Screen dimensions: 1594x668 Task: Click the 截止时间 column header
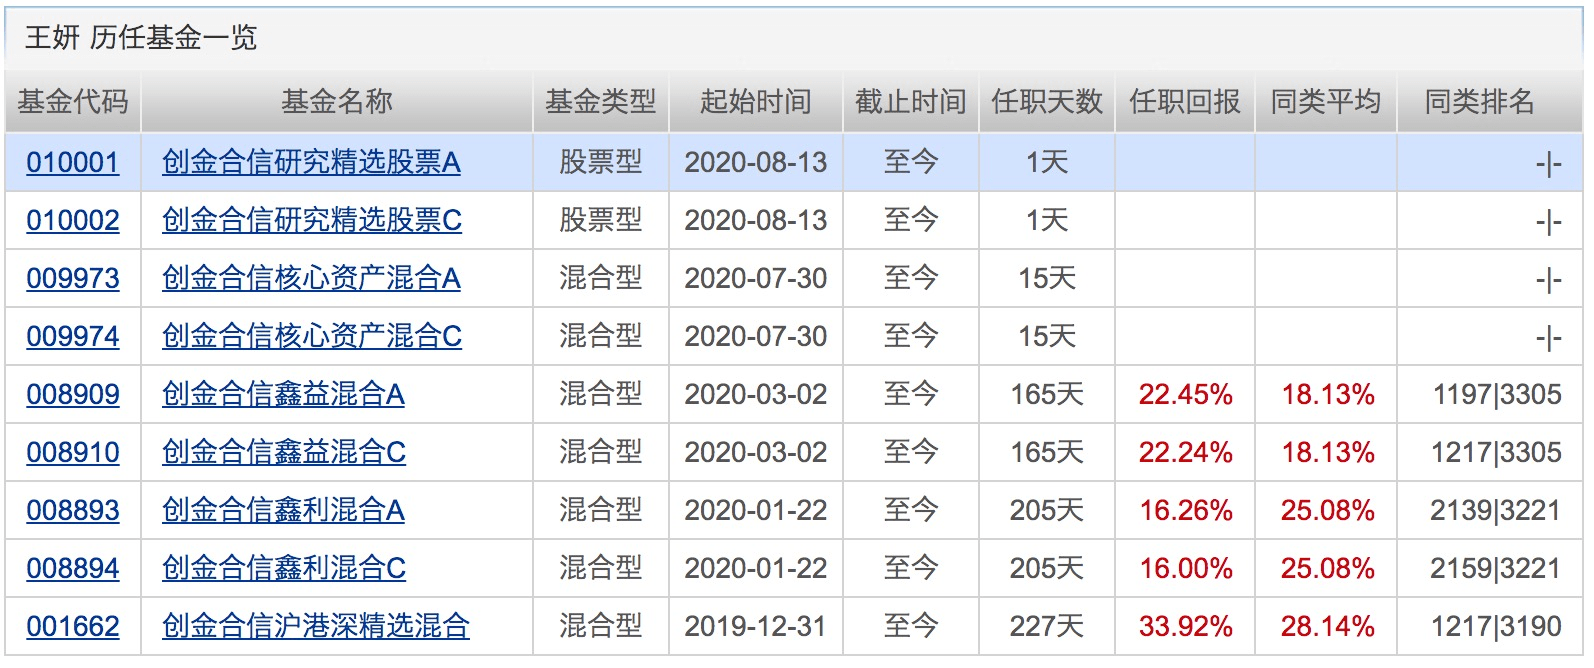(911, 102)
